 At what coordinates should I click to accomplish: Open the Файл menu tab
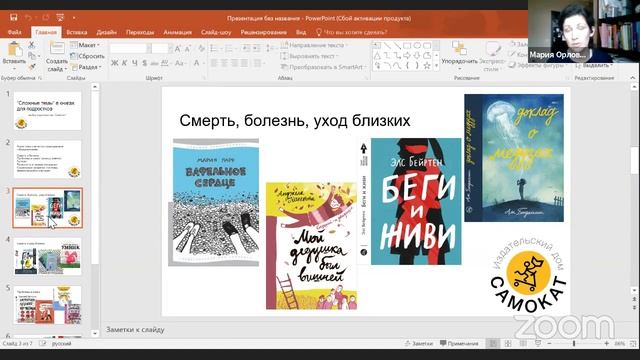(14, 32)
